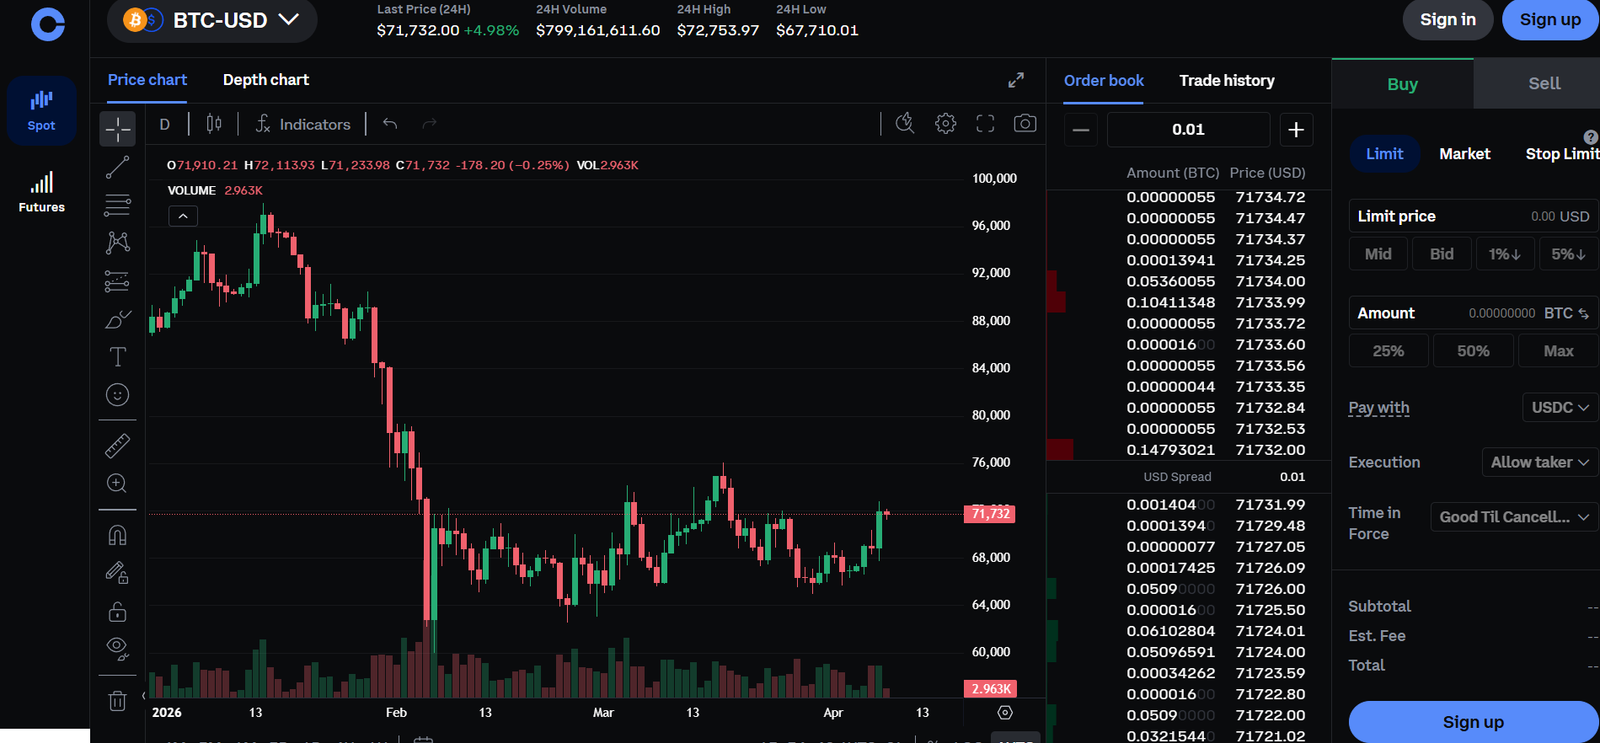
Task: Redo the chart action
Action: tap(430, 124)
